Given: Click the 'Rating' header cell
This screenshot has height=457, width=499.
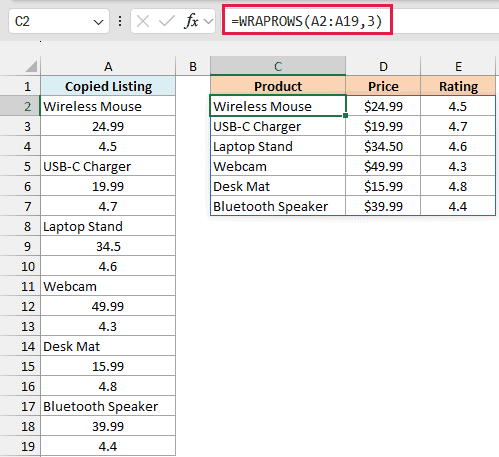Looking at the screenshot, I should click(x=458, y=86).
